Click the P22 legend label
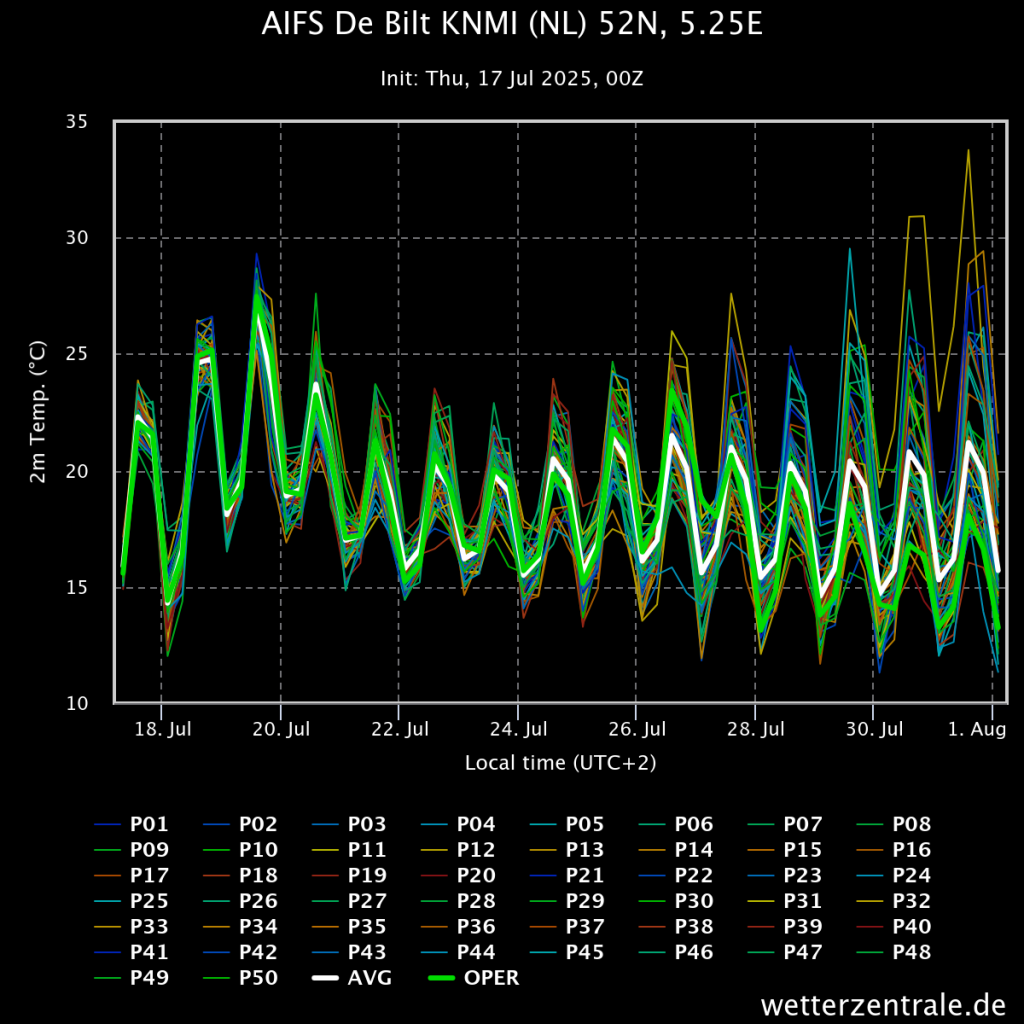 click(694, 875)
